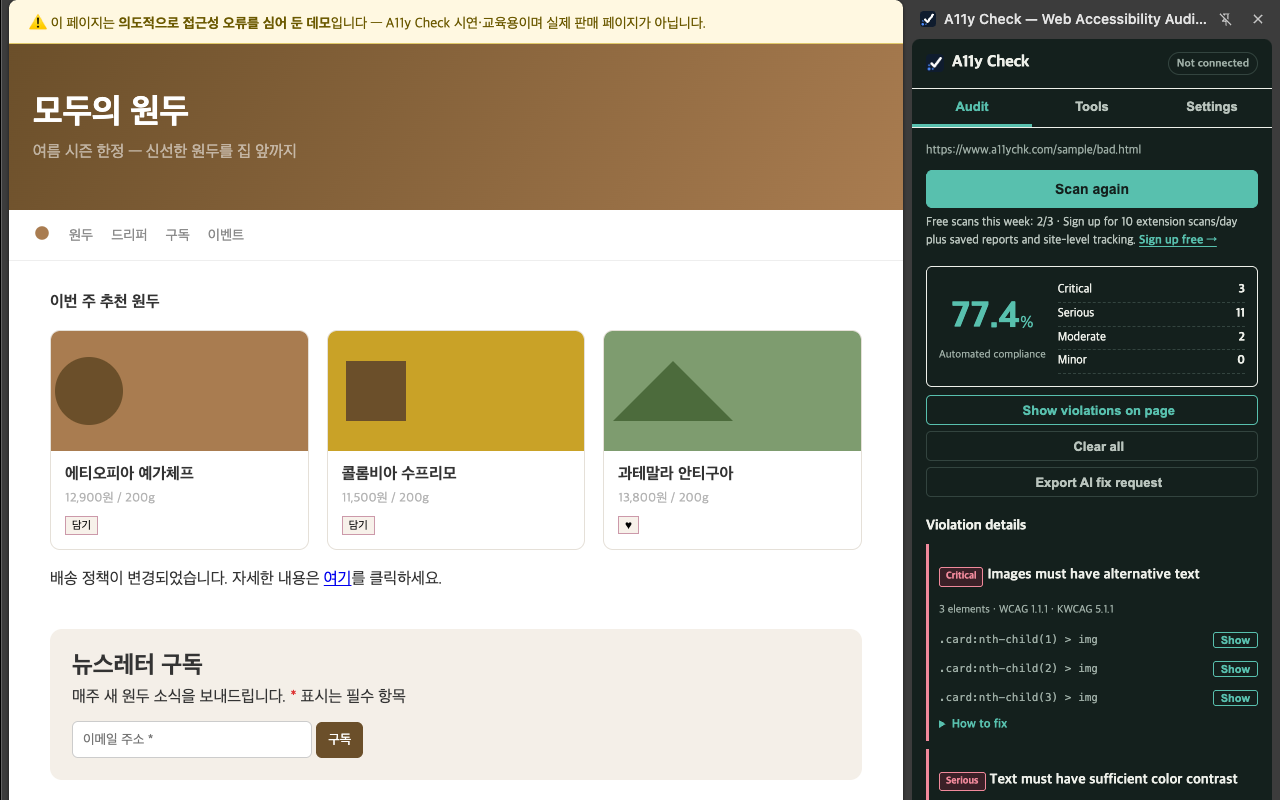This screenshot has width=1280, height=800.
Task: Click Images must have alternative text title
Action: (1093, 574)
